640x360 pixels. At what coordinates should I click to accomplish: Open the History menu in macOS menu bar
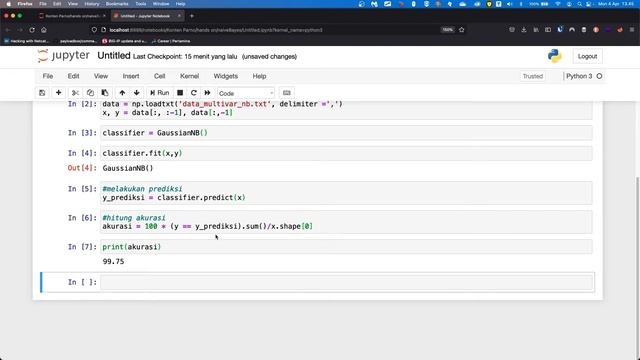(91, 4)
